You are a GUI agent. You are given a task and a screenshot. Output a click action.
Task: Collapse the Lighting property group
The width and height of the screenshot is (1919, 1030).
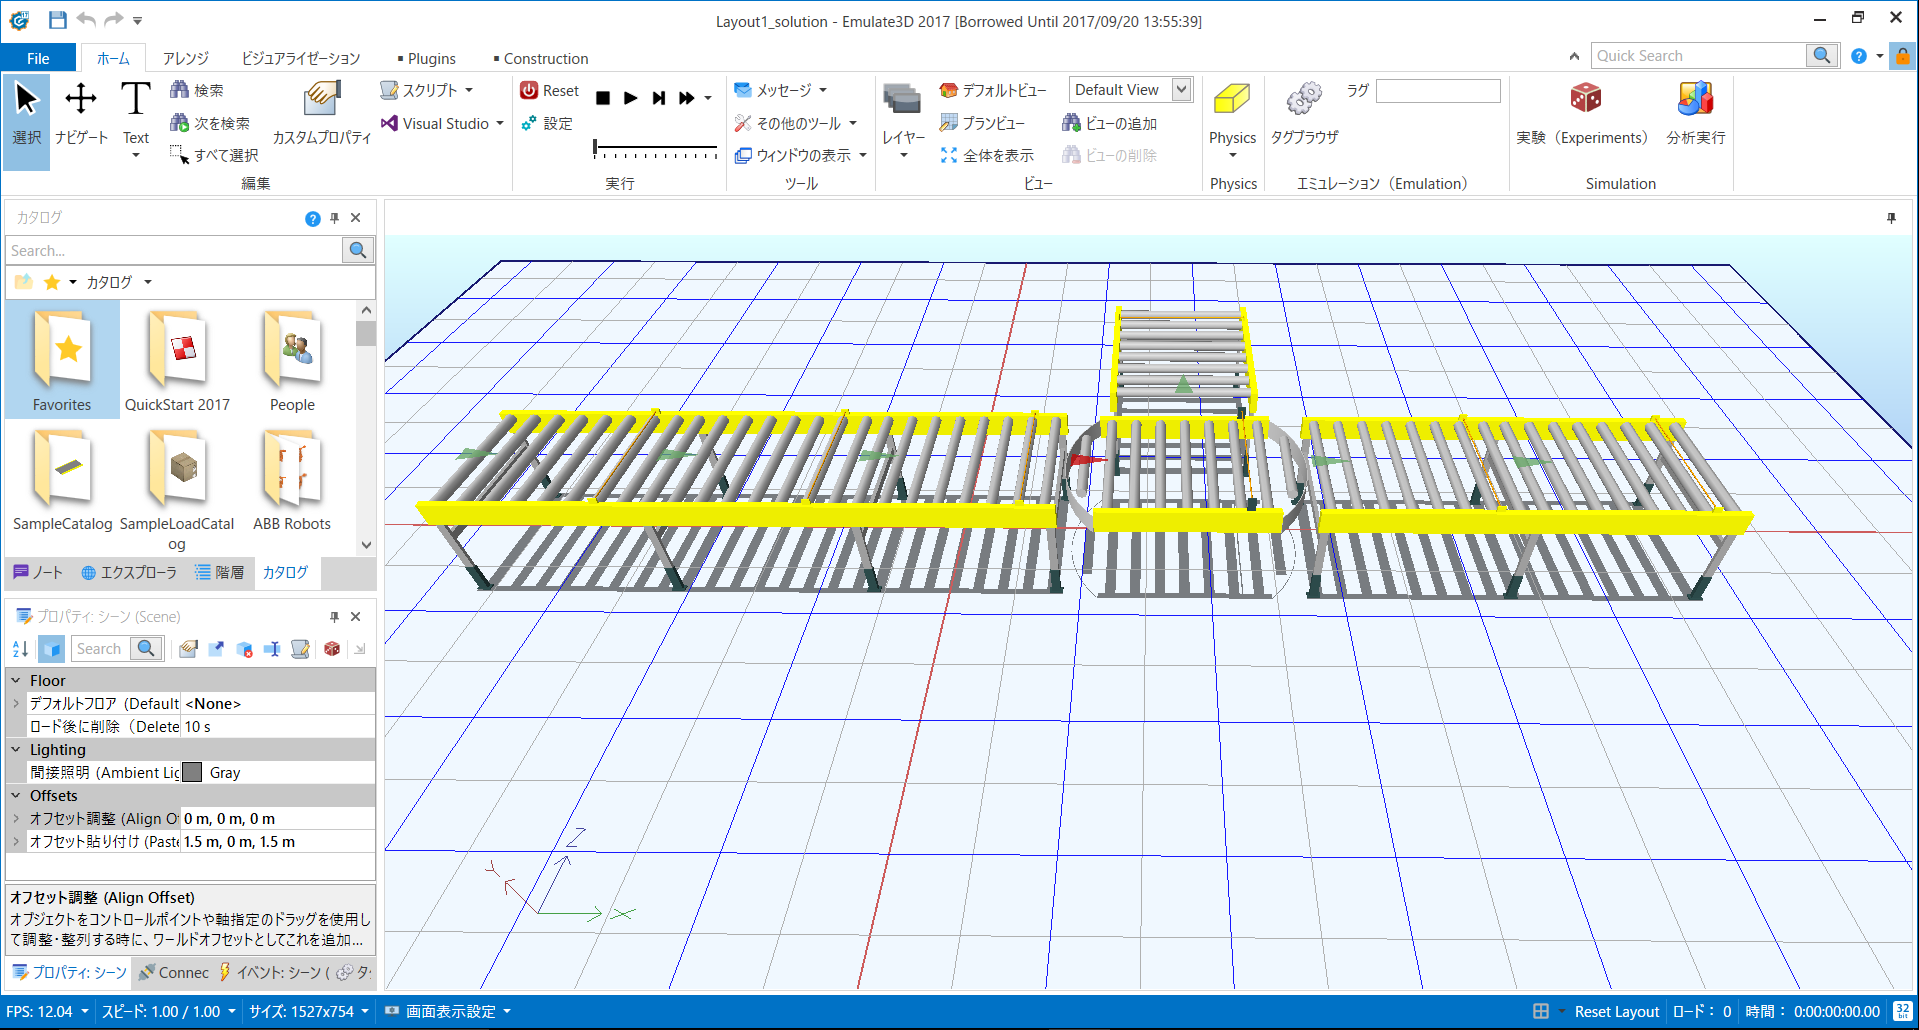click(x=16, y=749)
